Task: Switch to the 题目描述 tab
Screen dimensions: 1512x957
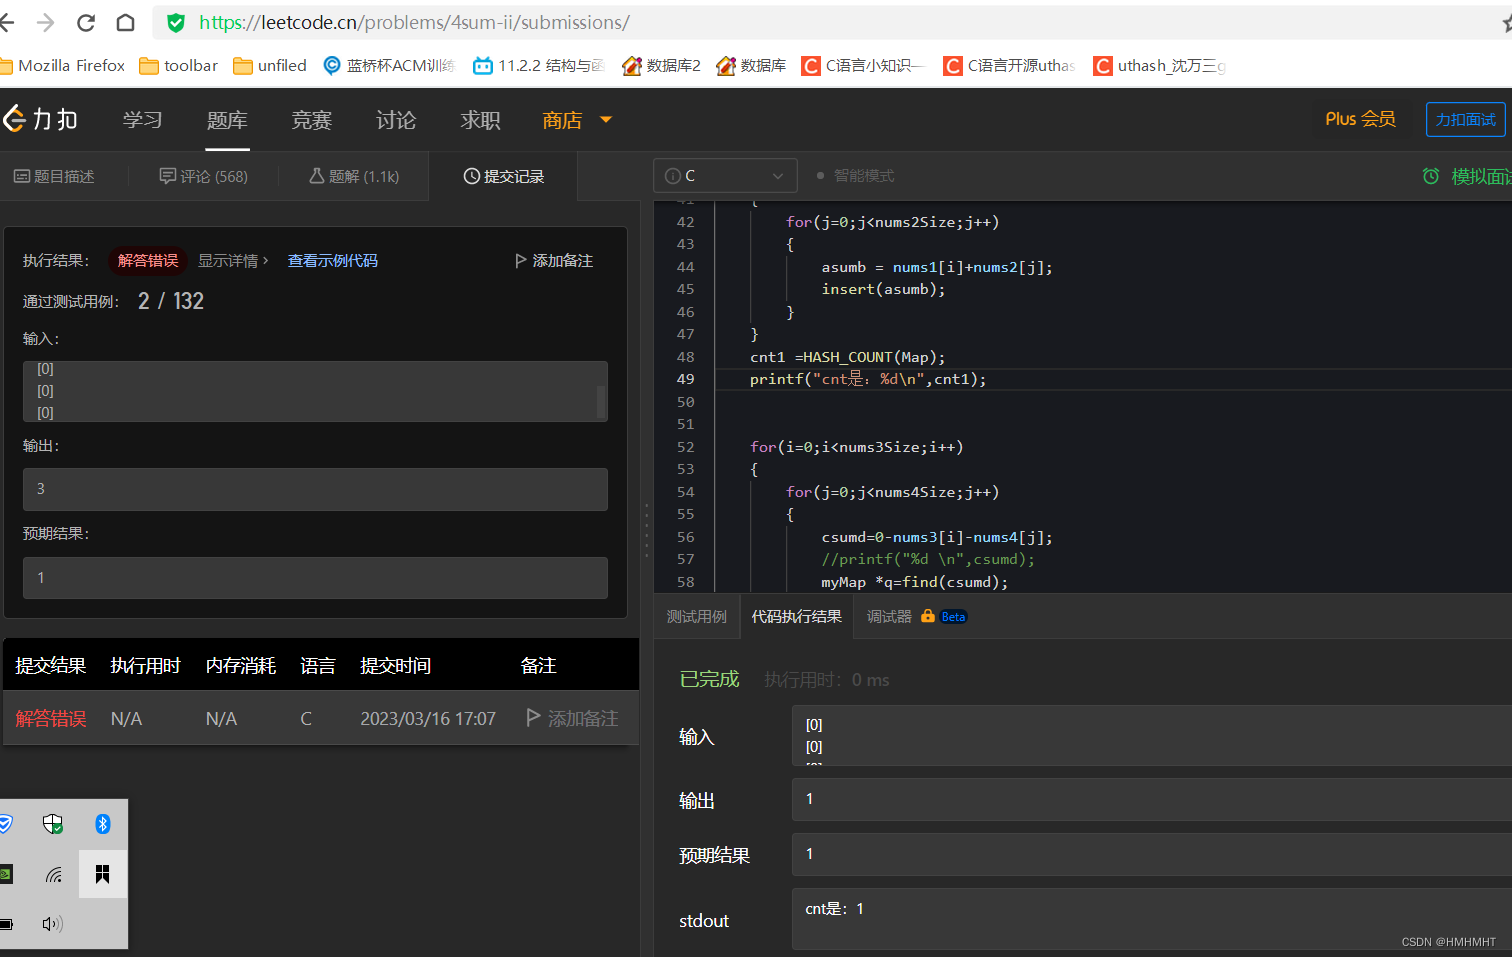Action: (54, 177)
